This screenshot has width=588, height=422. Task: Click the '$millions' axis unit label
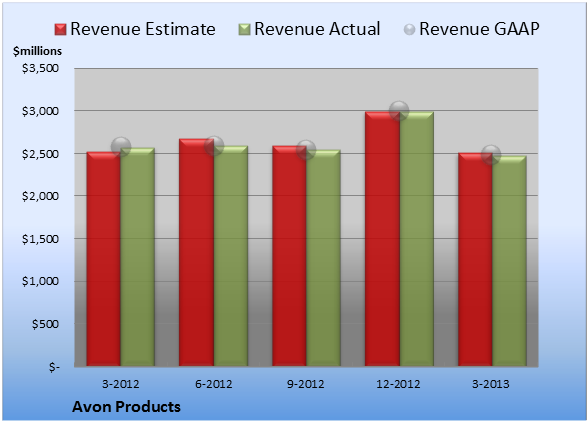[37, 51]
